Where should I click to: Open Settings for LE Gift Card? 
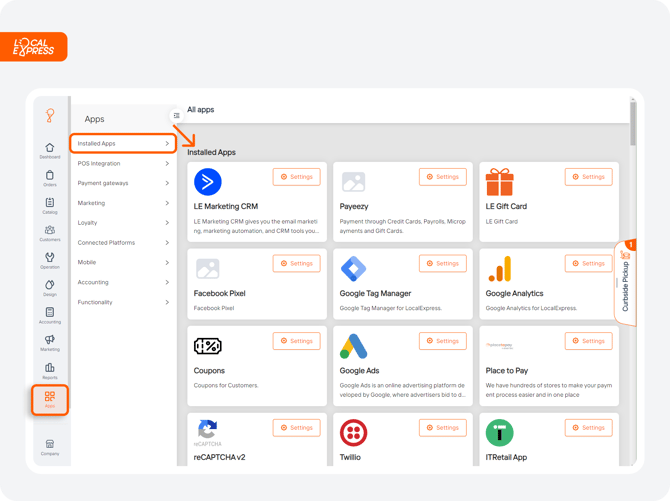[589, 177]
